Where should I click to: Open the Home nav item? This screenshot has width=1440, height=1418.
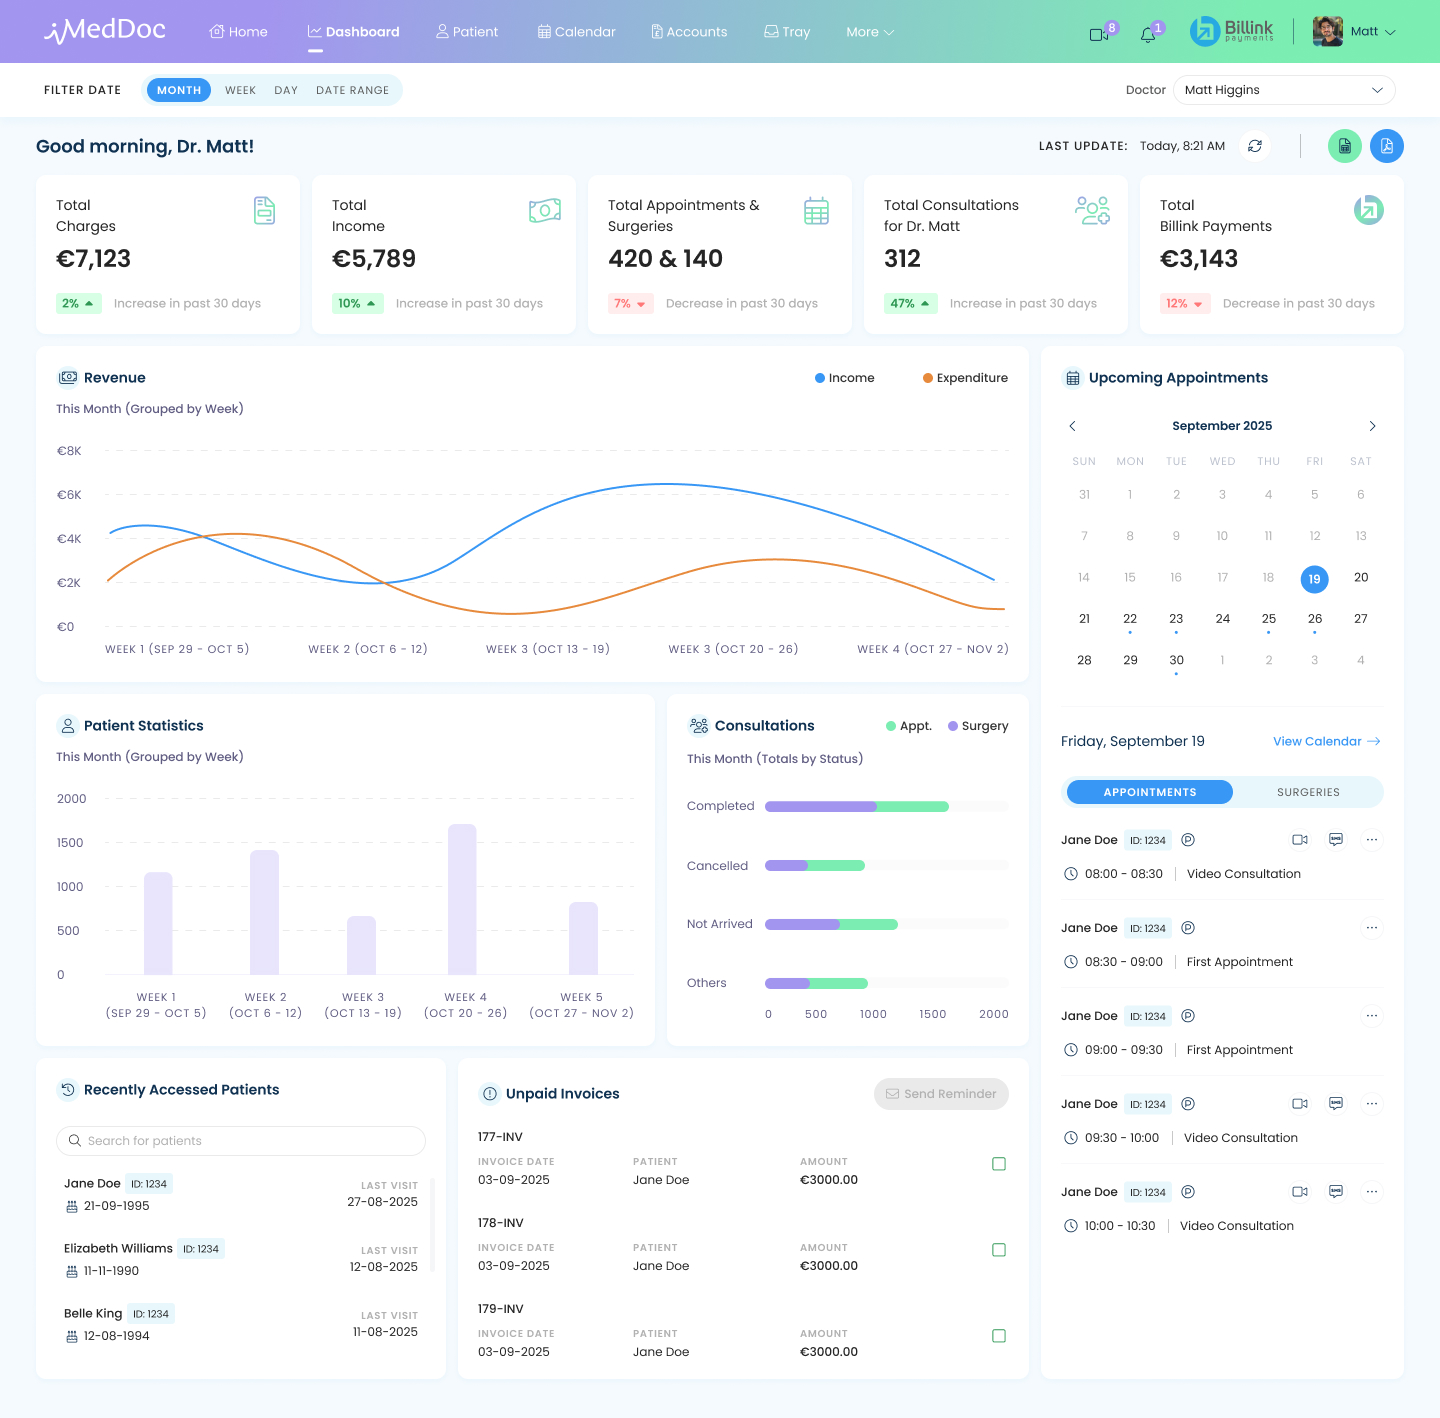238,32
